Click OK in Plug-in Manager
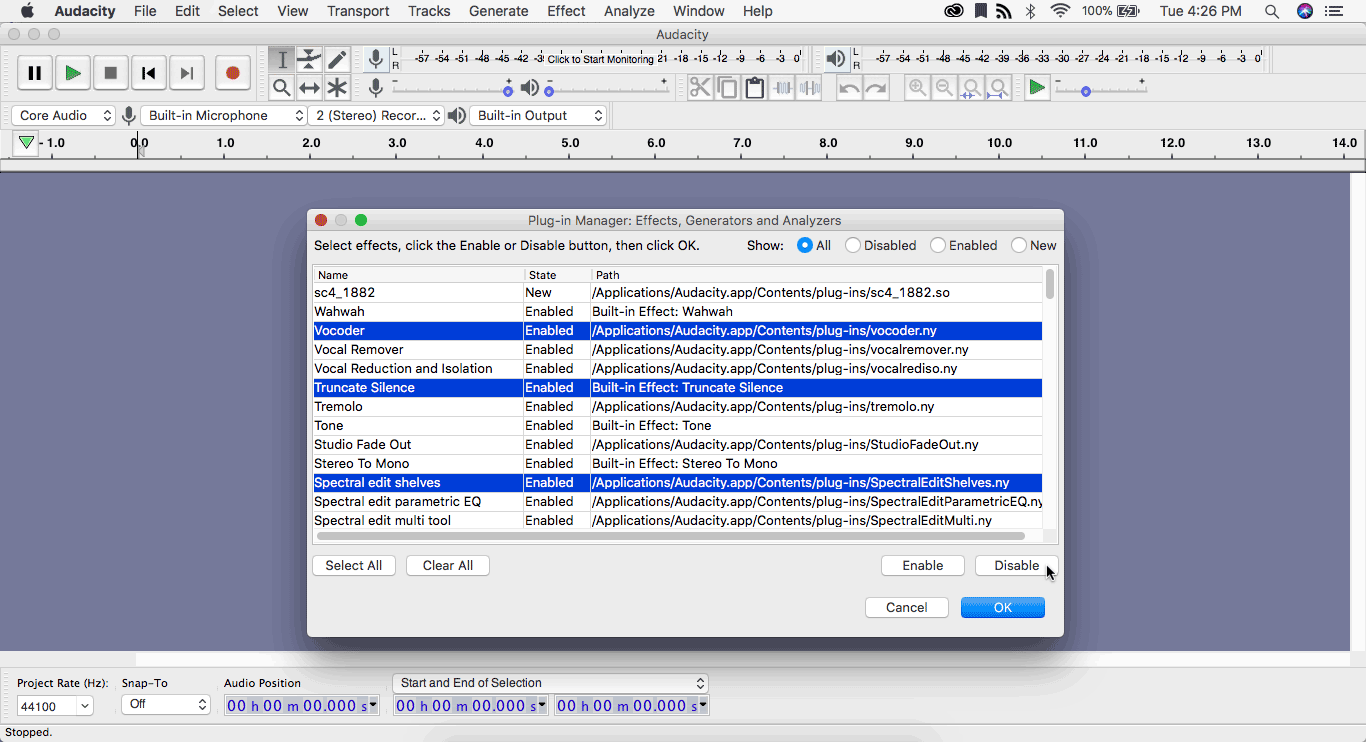This screenshot has width=1366, height=742. [x=1002, y=607]
